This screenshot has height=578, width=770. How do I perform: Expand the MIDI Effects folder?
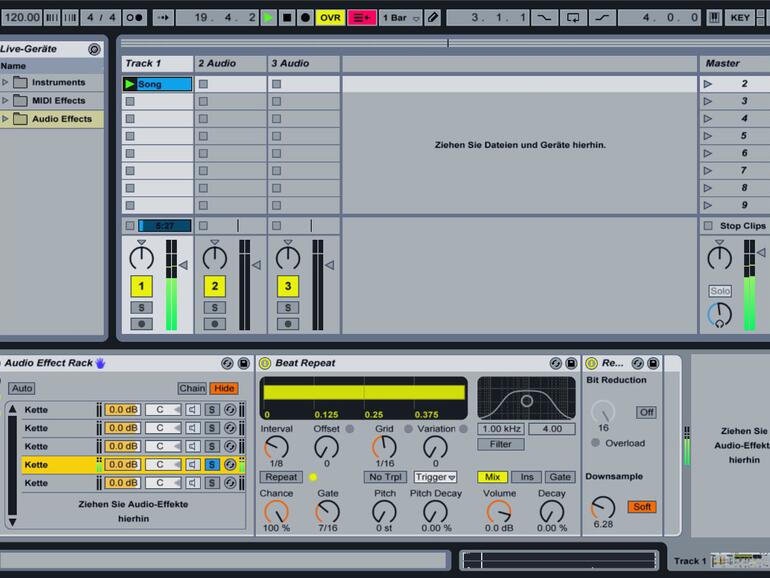click(x=5, y=100)
